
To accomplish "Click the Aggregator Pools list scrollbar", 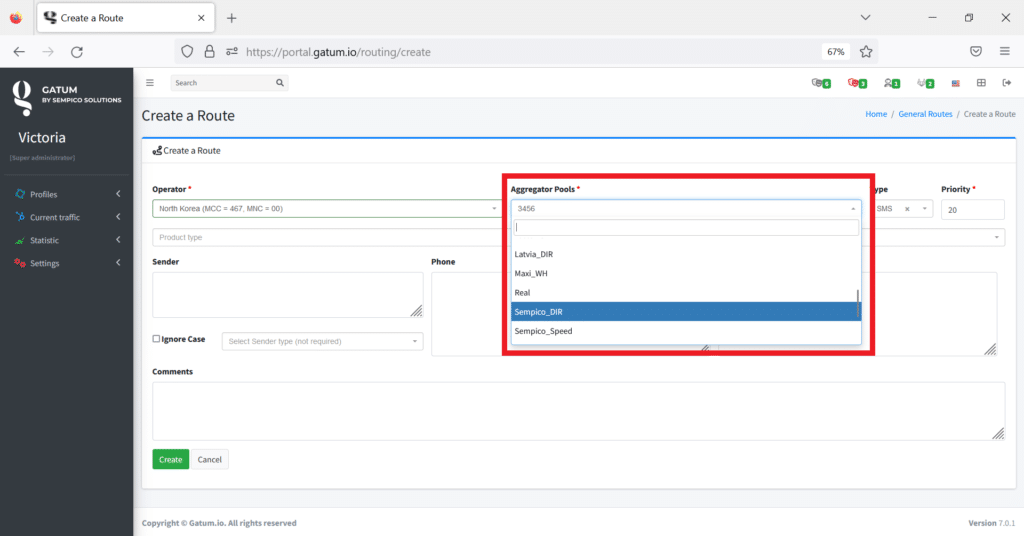I will 858,298.
